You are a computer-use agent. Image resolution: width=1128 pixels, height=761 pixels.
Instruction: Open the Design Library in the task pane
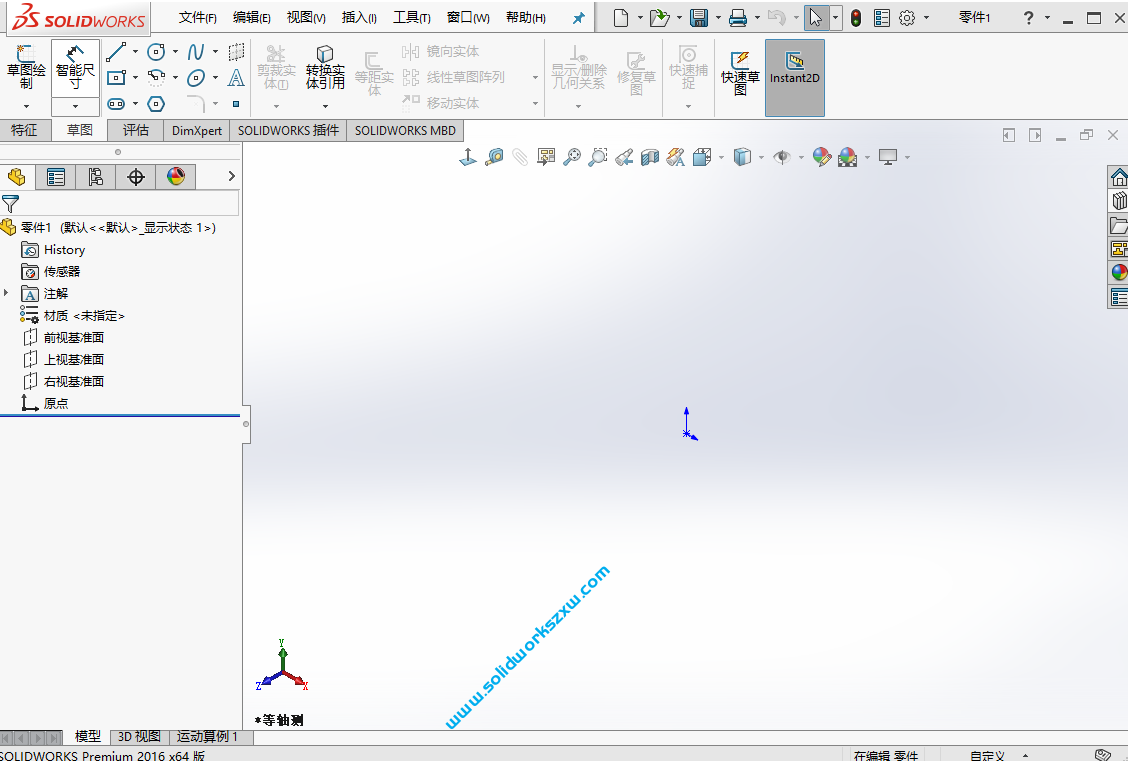[1119, 200]
